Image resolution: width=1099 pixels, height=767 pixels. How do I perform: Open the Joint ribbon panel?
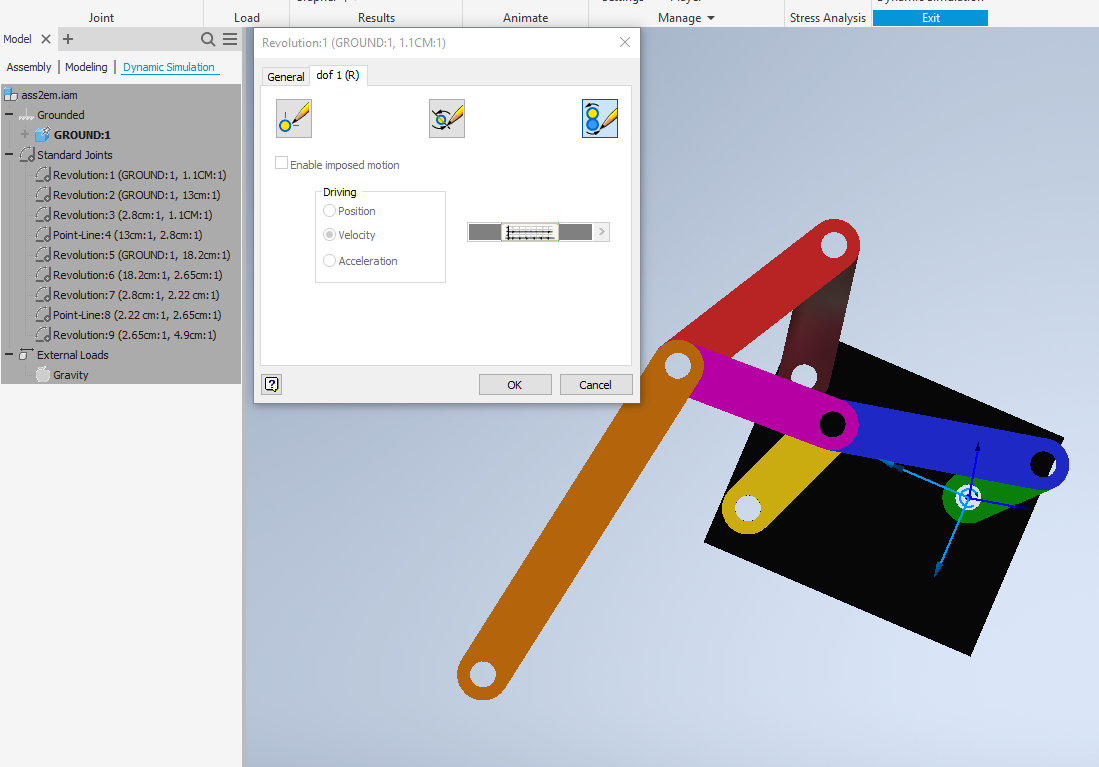[101, 18]
